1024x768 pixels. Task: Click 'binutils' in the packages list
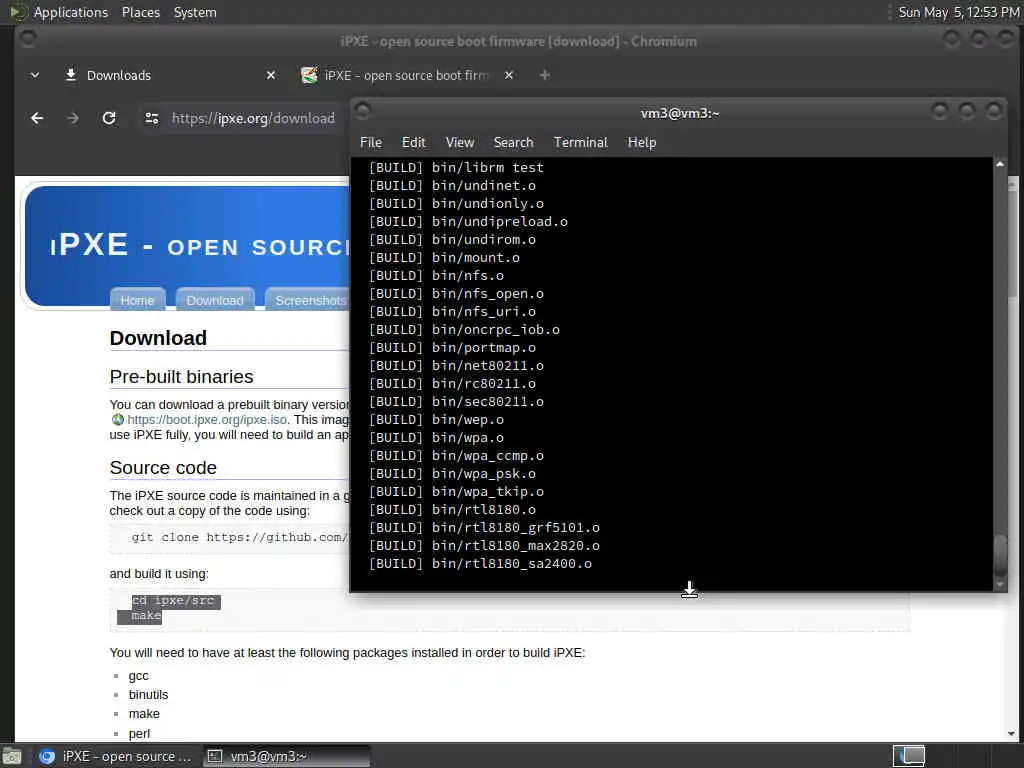pos(148,695)
